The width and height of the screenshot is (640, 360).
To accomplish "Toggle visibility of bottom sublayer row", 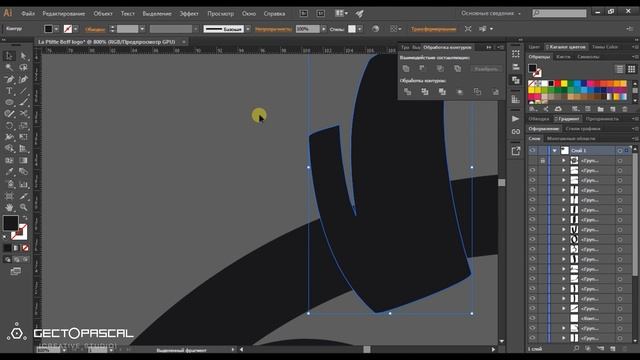I will [x=532, y=338].
